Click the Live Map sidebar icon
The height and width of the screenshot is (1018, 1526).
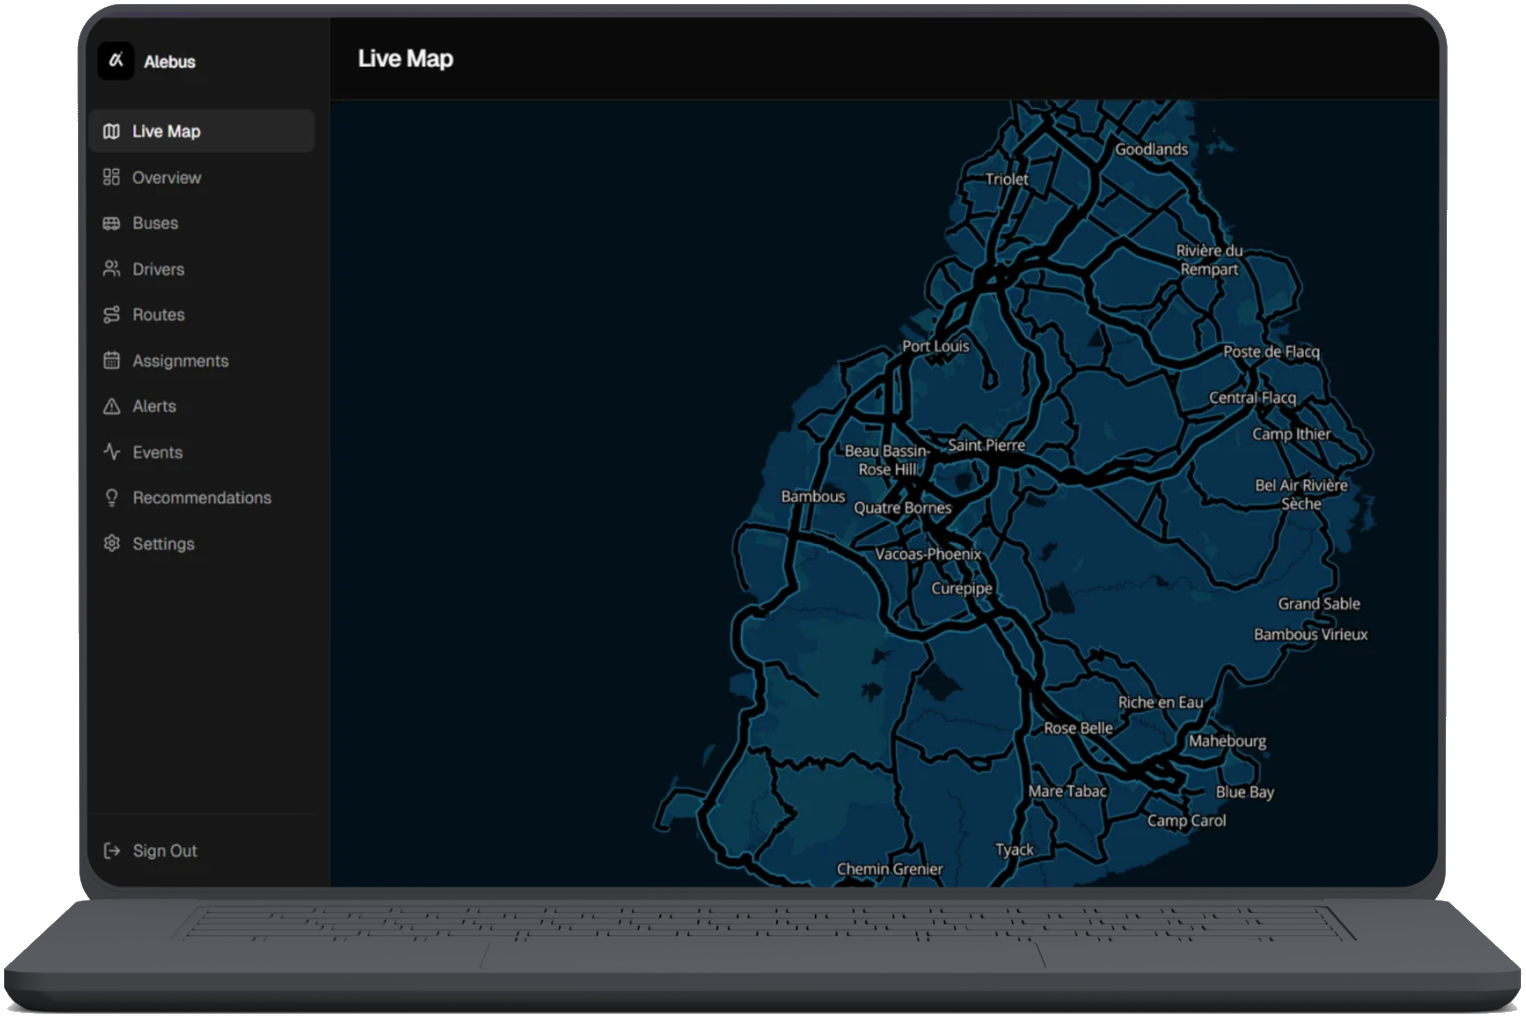(111, 131)
